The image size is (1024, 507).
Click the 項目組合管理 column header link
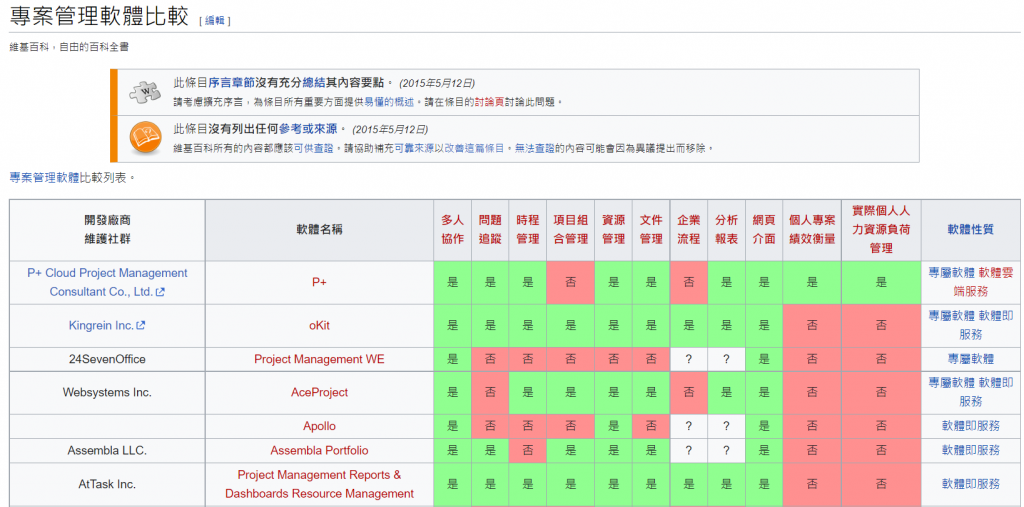(571, 229)
